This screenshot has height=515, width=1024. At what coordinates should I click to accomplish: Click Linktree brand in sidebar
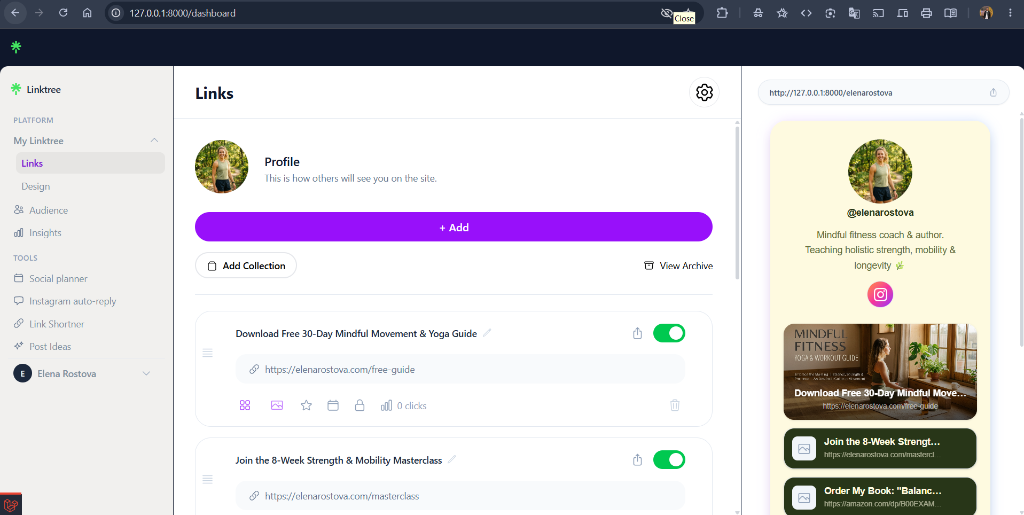tap(37, 89)
